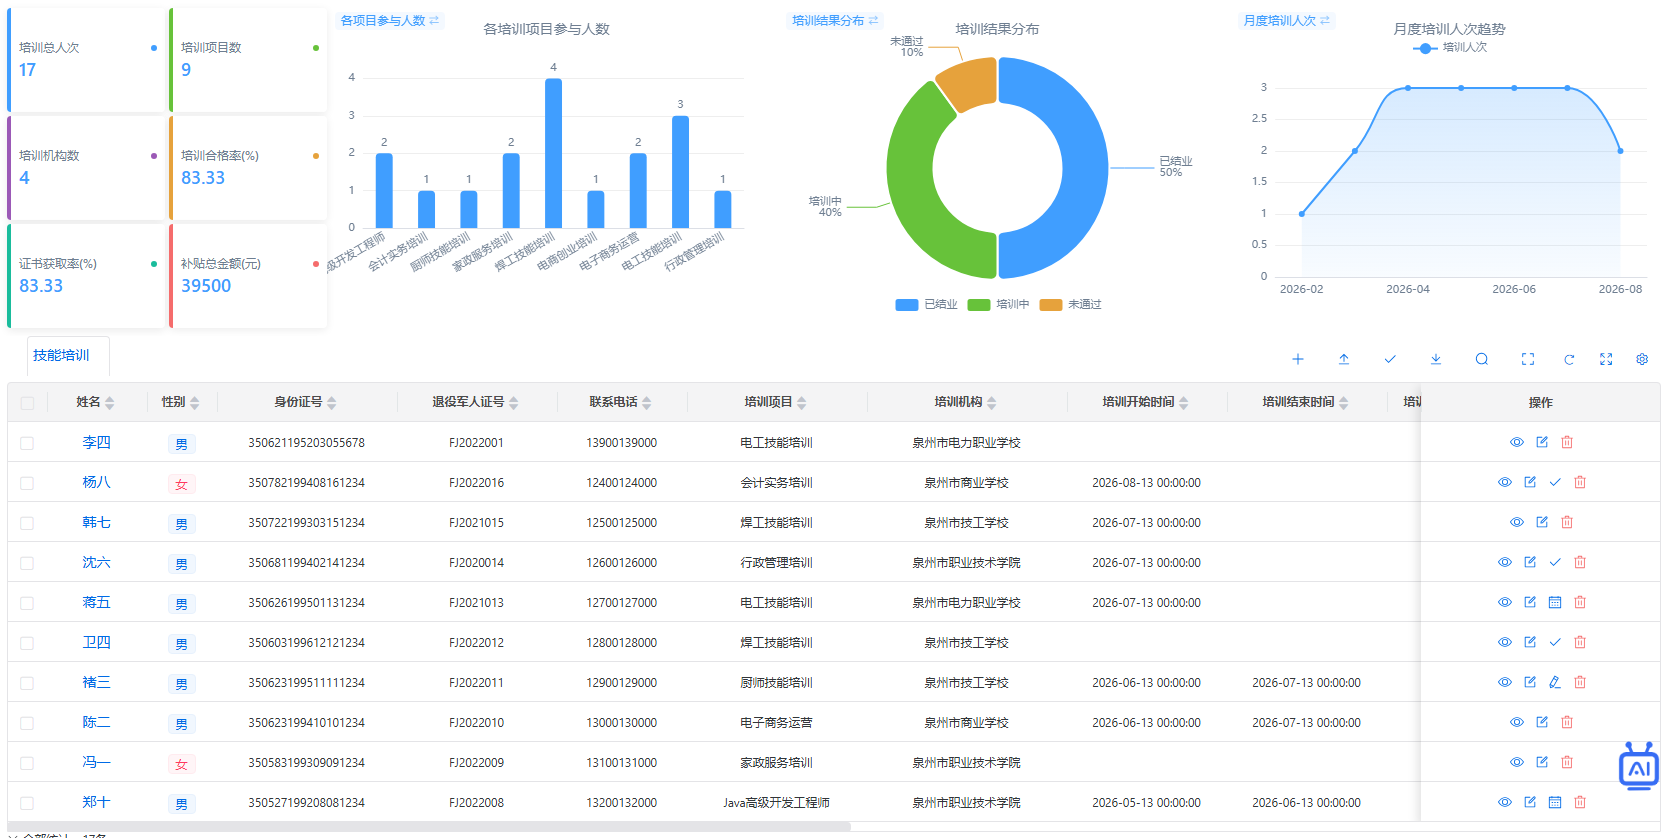Click the upload import toolbar icon

pos(1344,359)
